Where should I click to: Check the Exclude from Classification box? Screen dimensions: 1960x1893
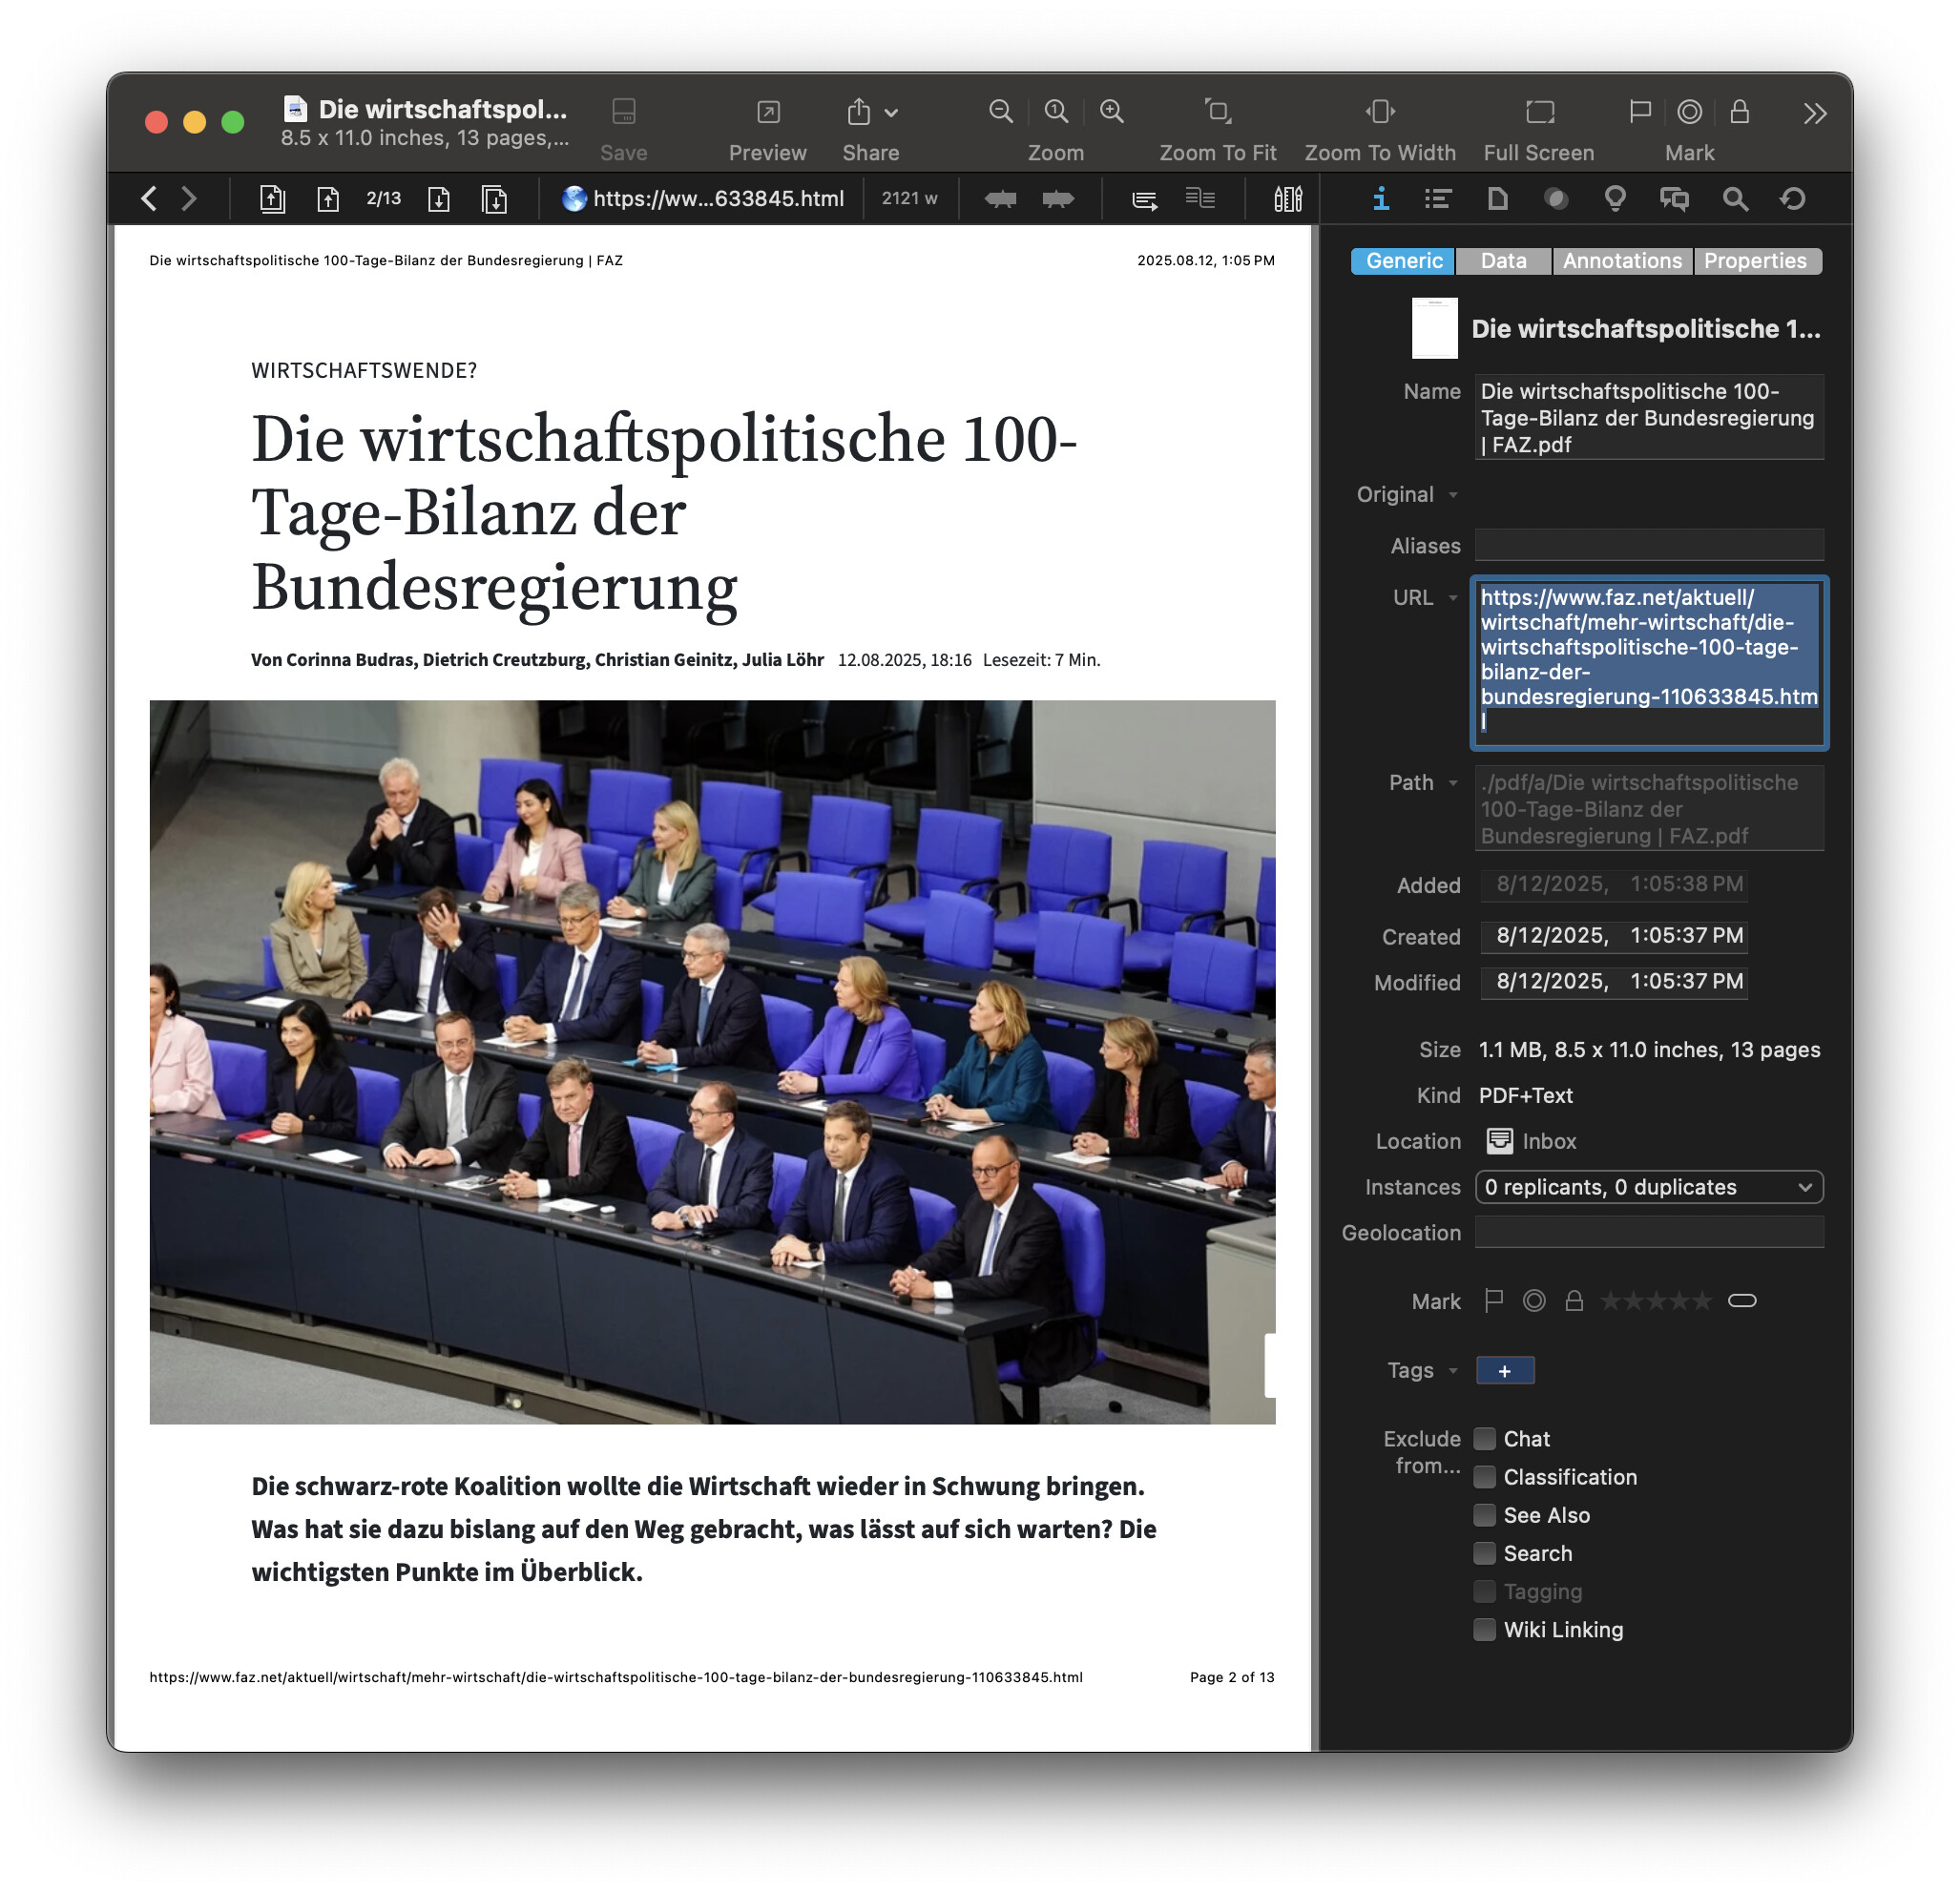[1485, 1477]
